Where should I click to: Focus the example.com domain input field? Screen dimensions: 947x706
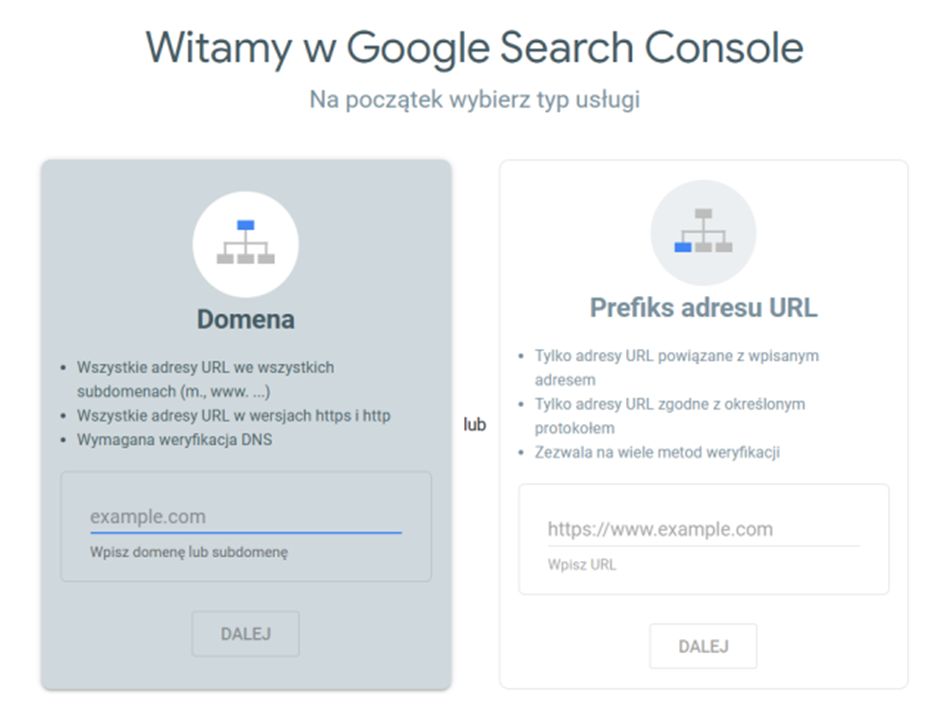(x=245, y=517)
